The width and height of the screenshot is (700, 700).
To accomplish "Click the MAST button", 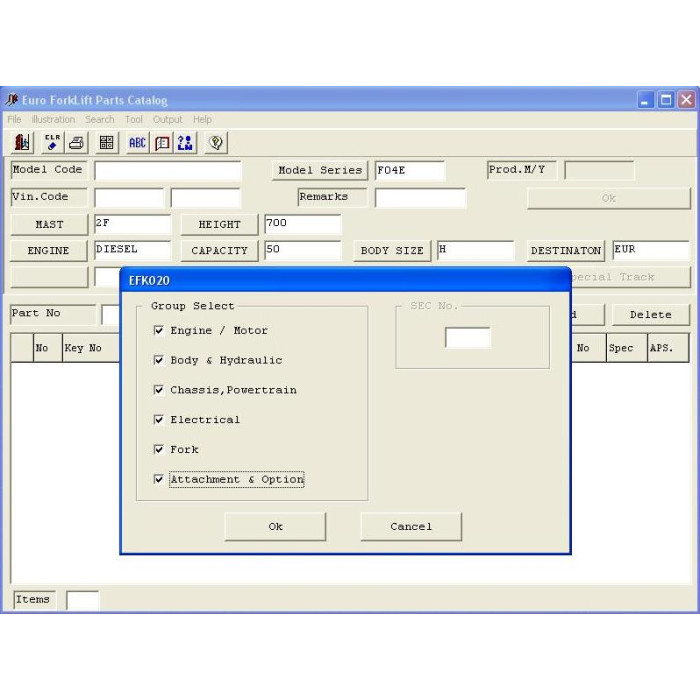I will [x=49, y=225].
